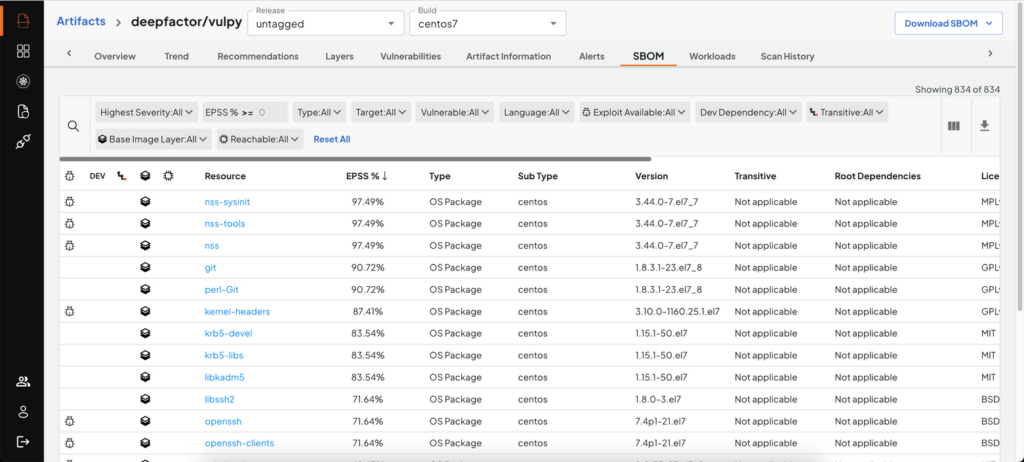
Task: Expand the Vulnerable filter
Action: tap(455, 112)
